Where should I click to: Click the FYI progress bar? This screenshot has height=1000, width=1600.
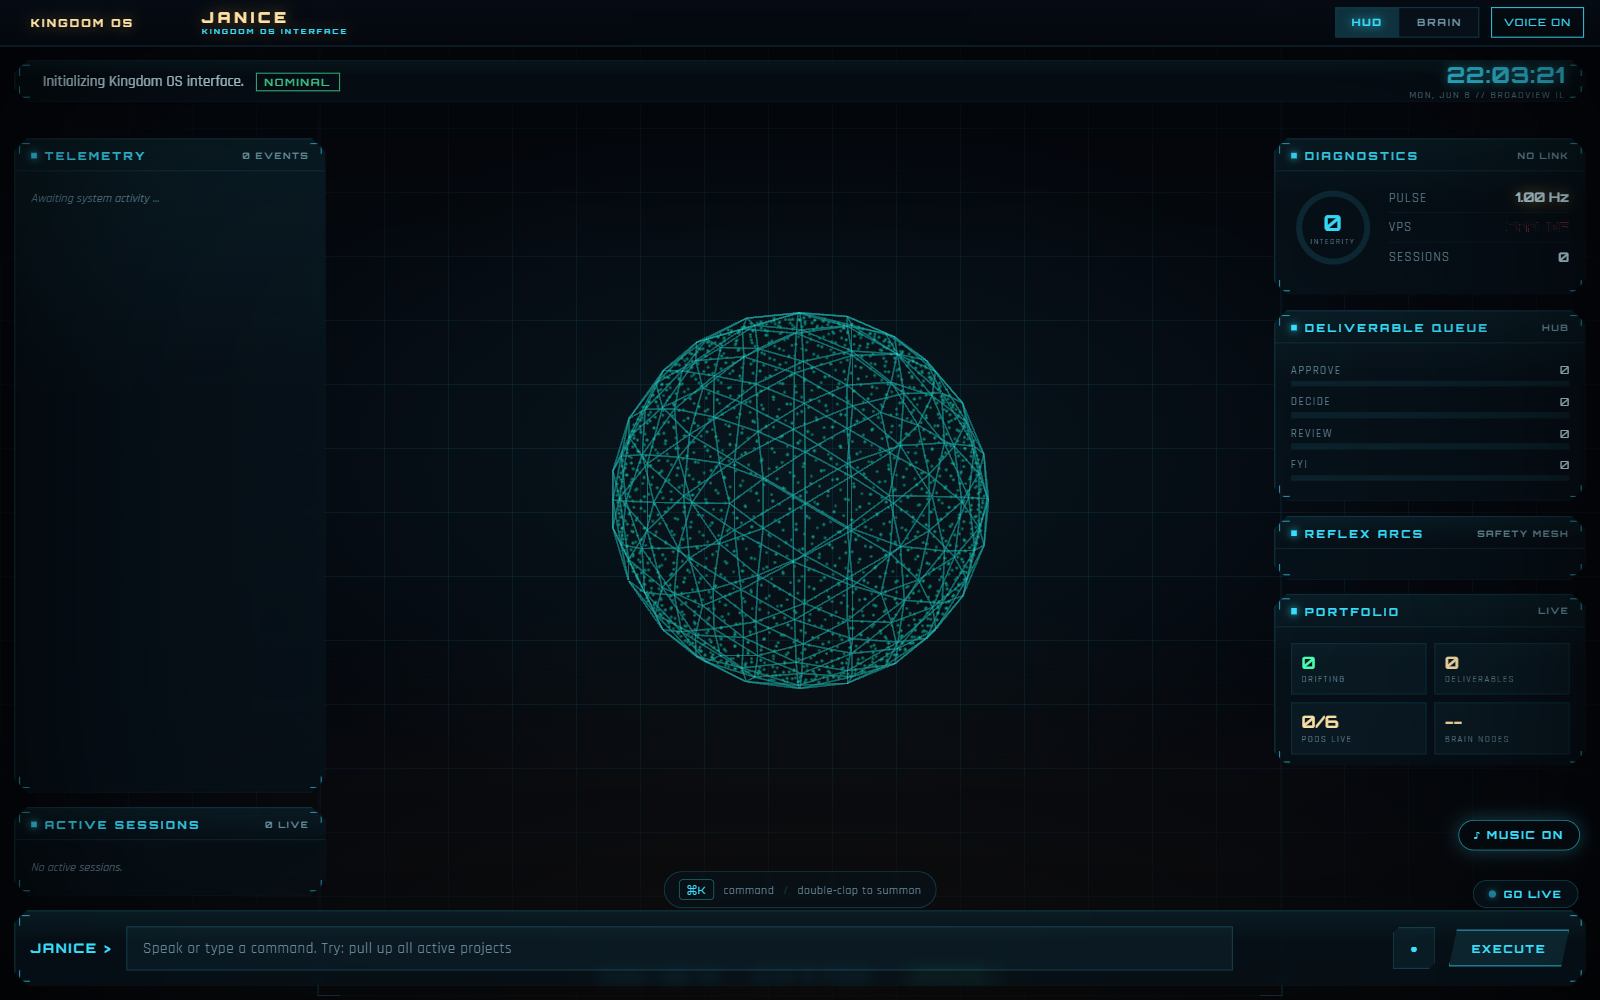[1430, 478]
